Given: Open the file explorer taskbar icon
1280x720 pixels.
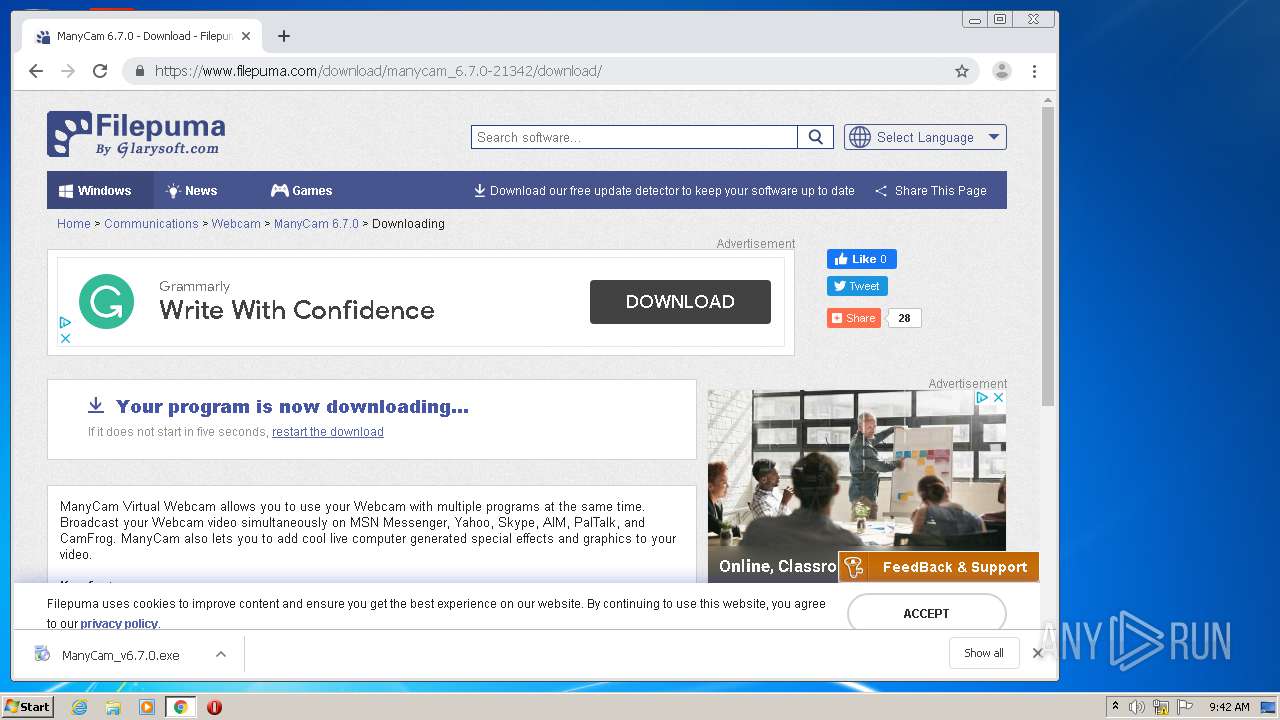Looking at the screenshot, I should point(113,707).
